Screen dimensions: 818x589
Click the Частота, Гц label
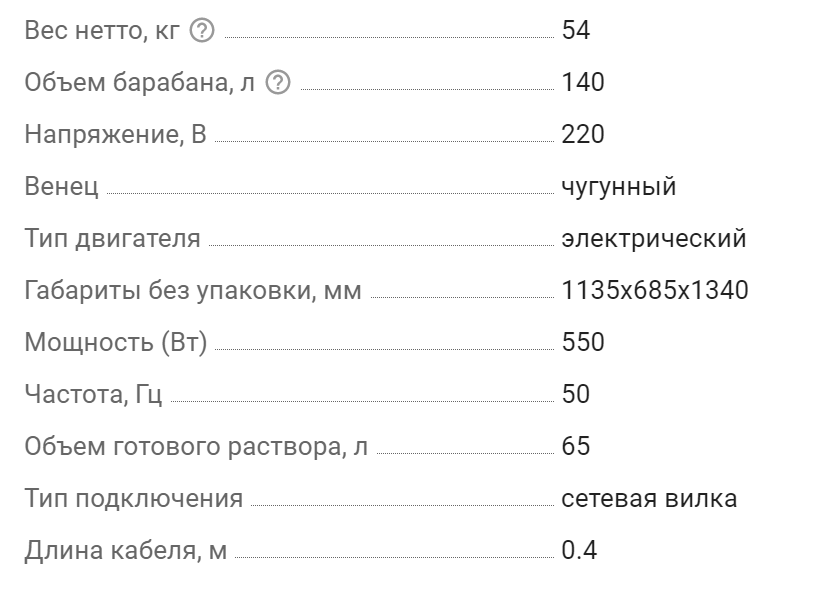coord(93,395)
